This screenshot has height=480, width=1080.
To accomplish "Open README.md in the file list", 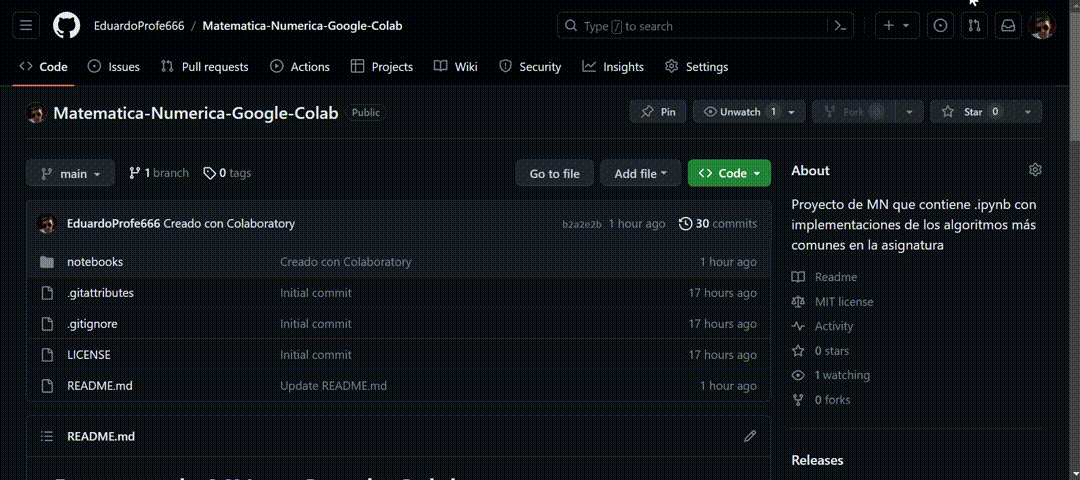I will pyautogui.click(x=100, y=386).
